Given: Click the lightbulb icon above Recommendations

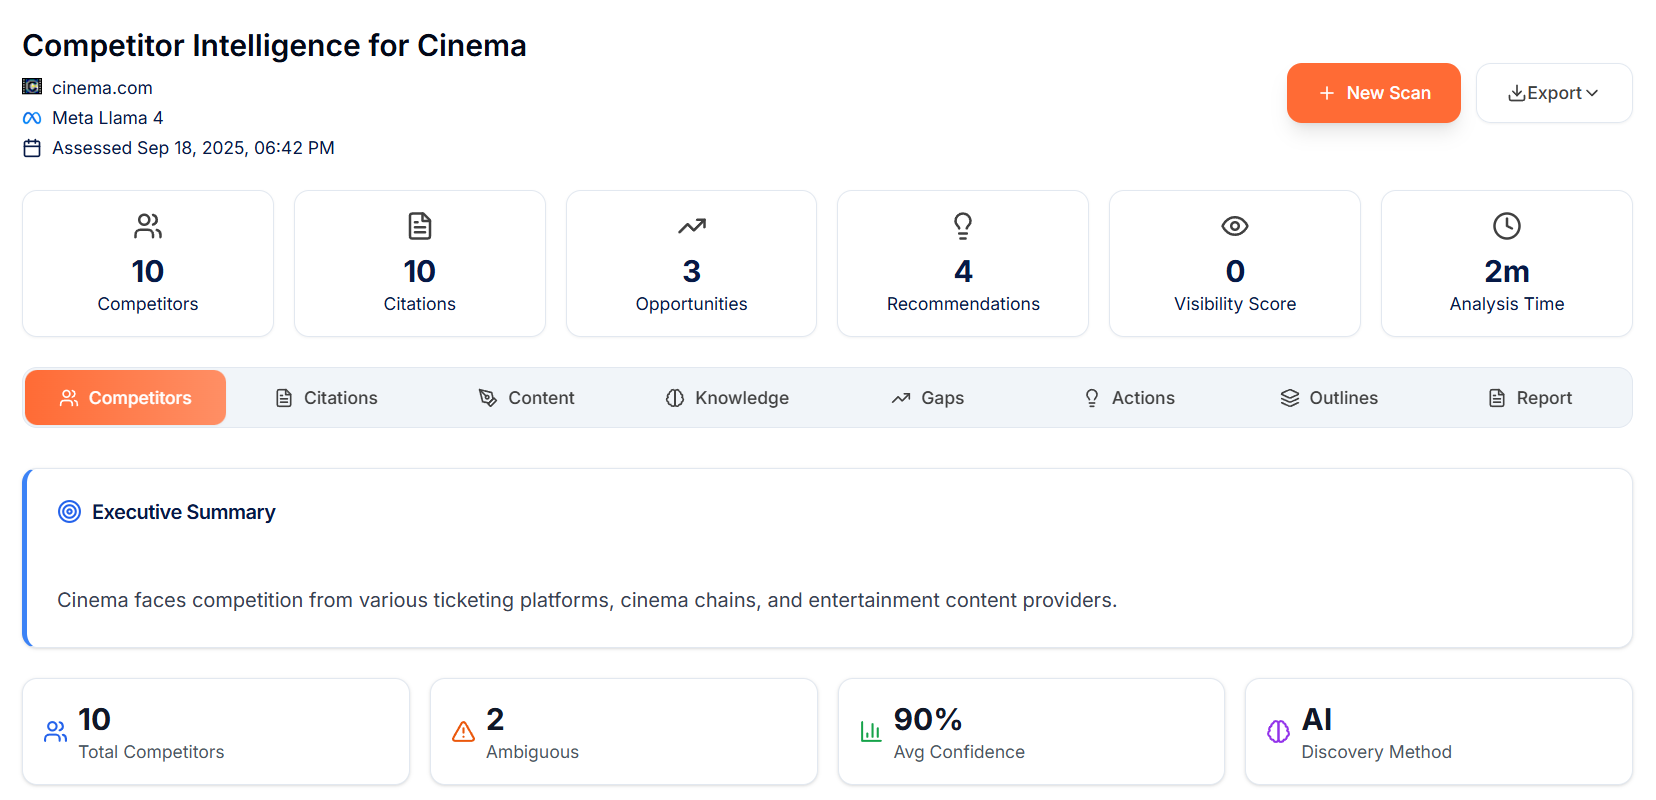Looking at the screenshot, I should pyautogui.click(x=962, y=226).
